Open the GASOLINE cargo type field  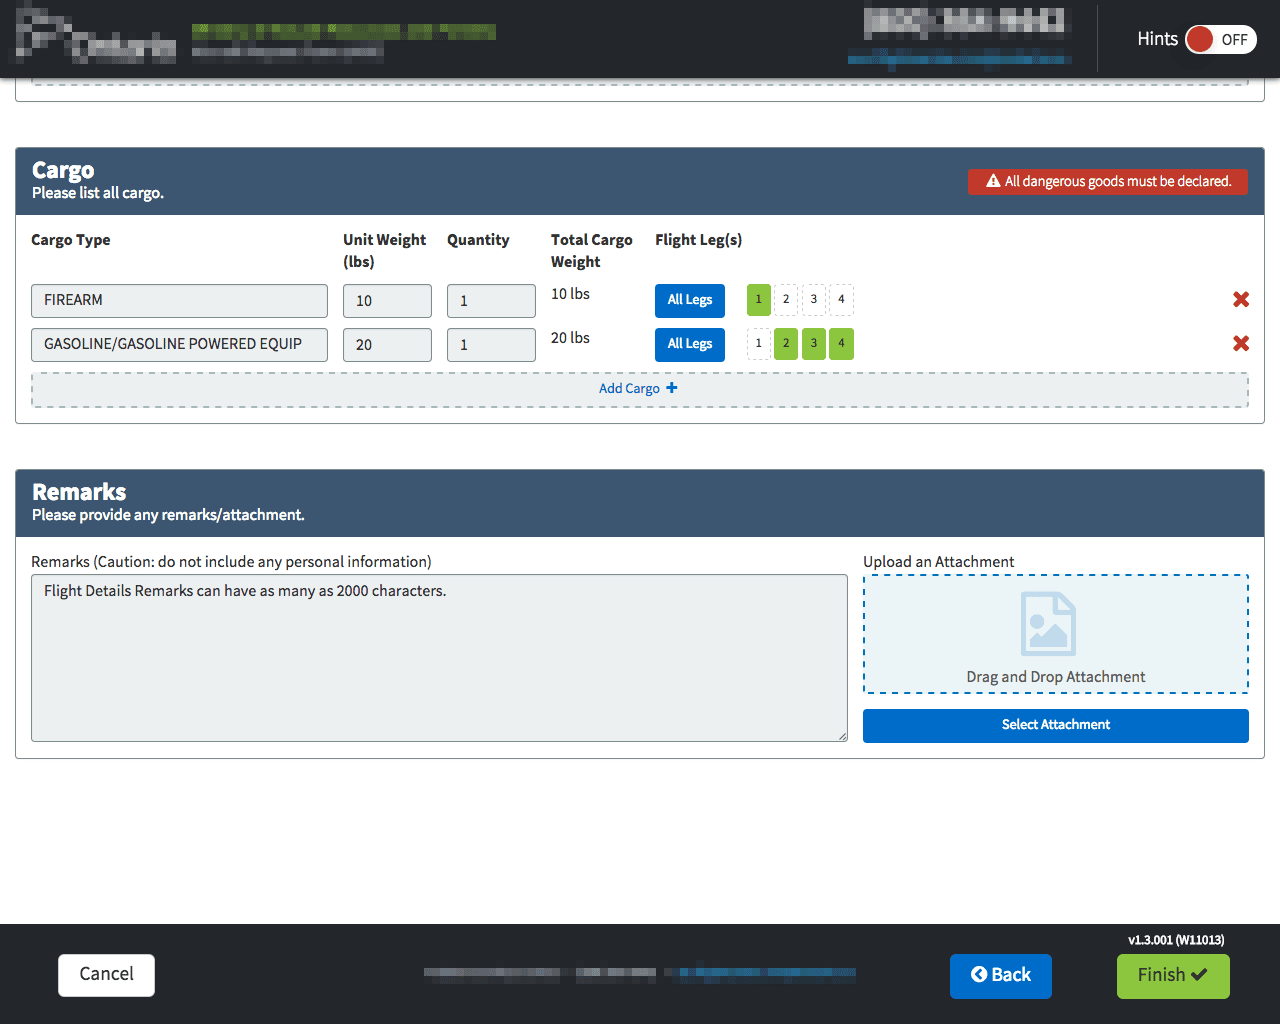(179, 345)
